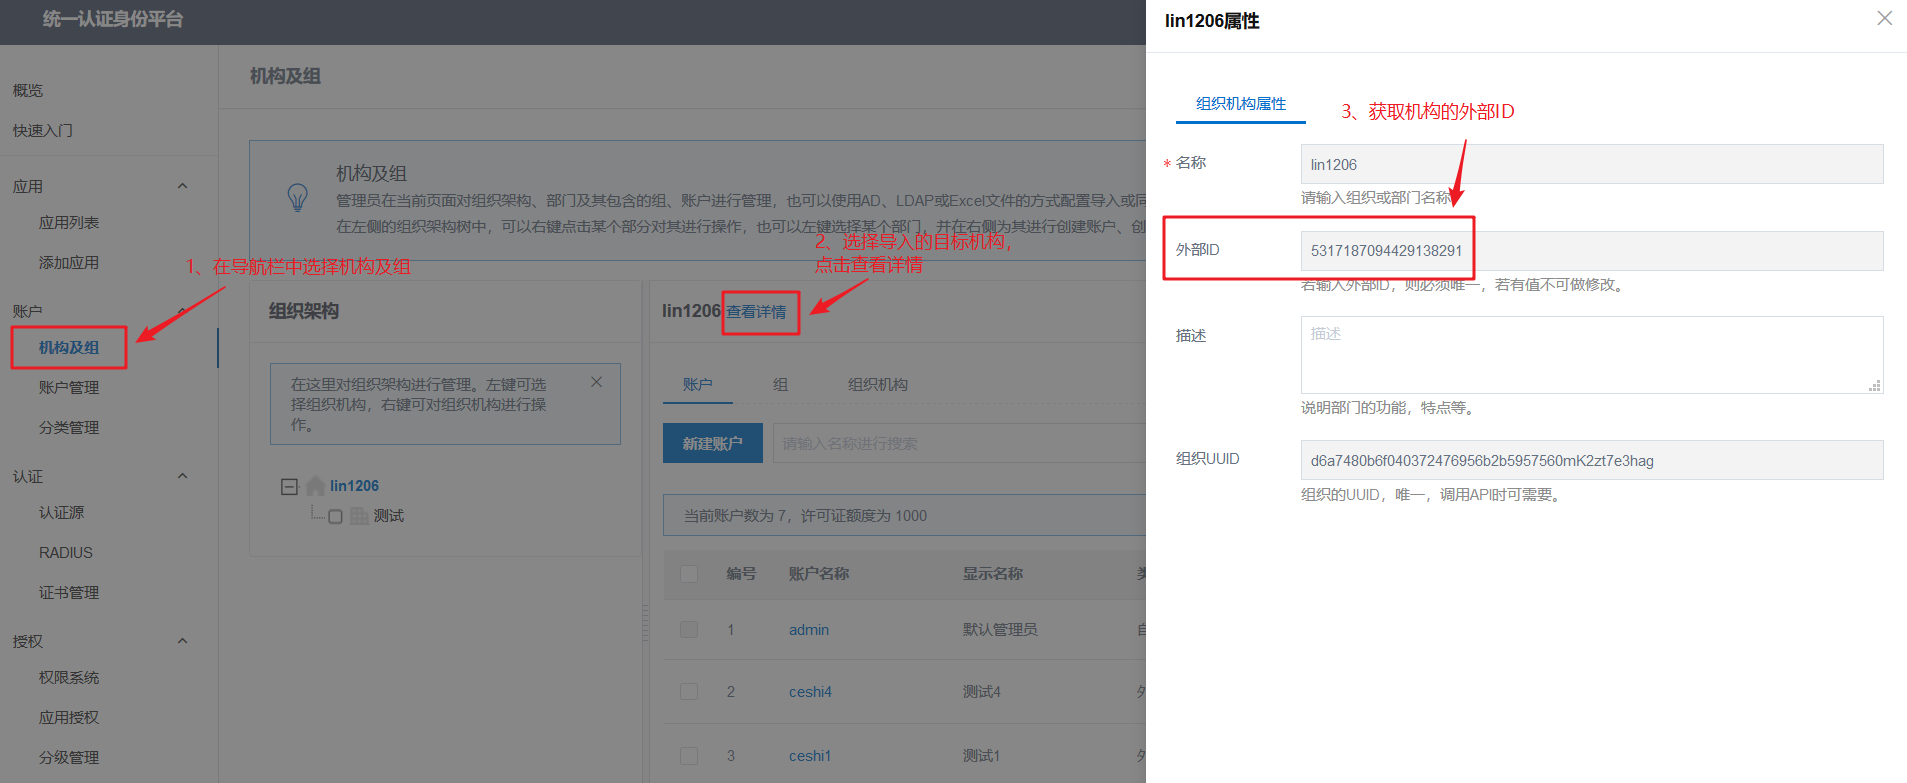1907x783 pixels.
Task: Open RADIUS in the sidebar
Action: (66, 552)
